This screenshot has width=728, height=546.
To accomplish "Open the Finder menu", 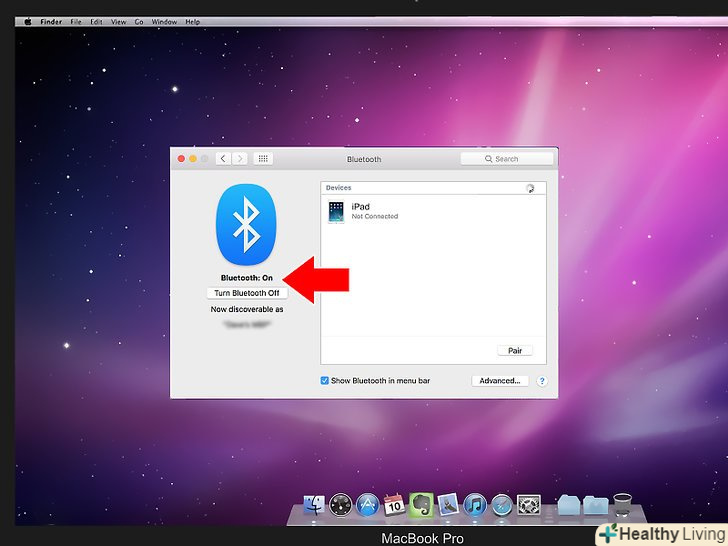I will pos(51,21).
